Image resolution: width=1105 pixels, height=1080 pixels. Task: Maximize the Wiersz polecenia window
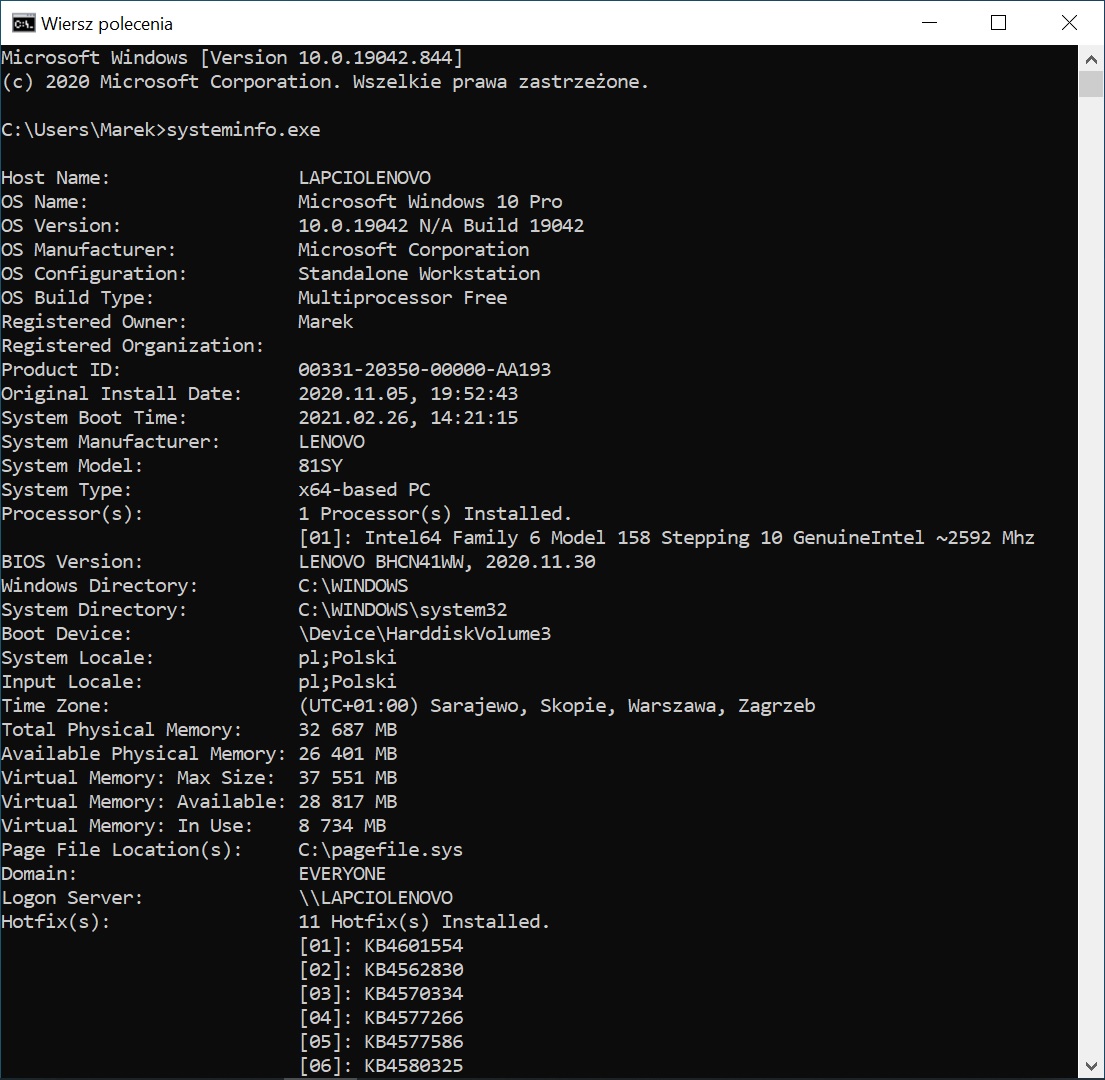(998, 23)
